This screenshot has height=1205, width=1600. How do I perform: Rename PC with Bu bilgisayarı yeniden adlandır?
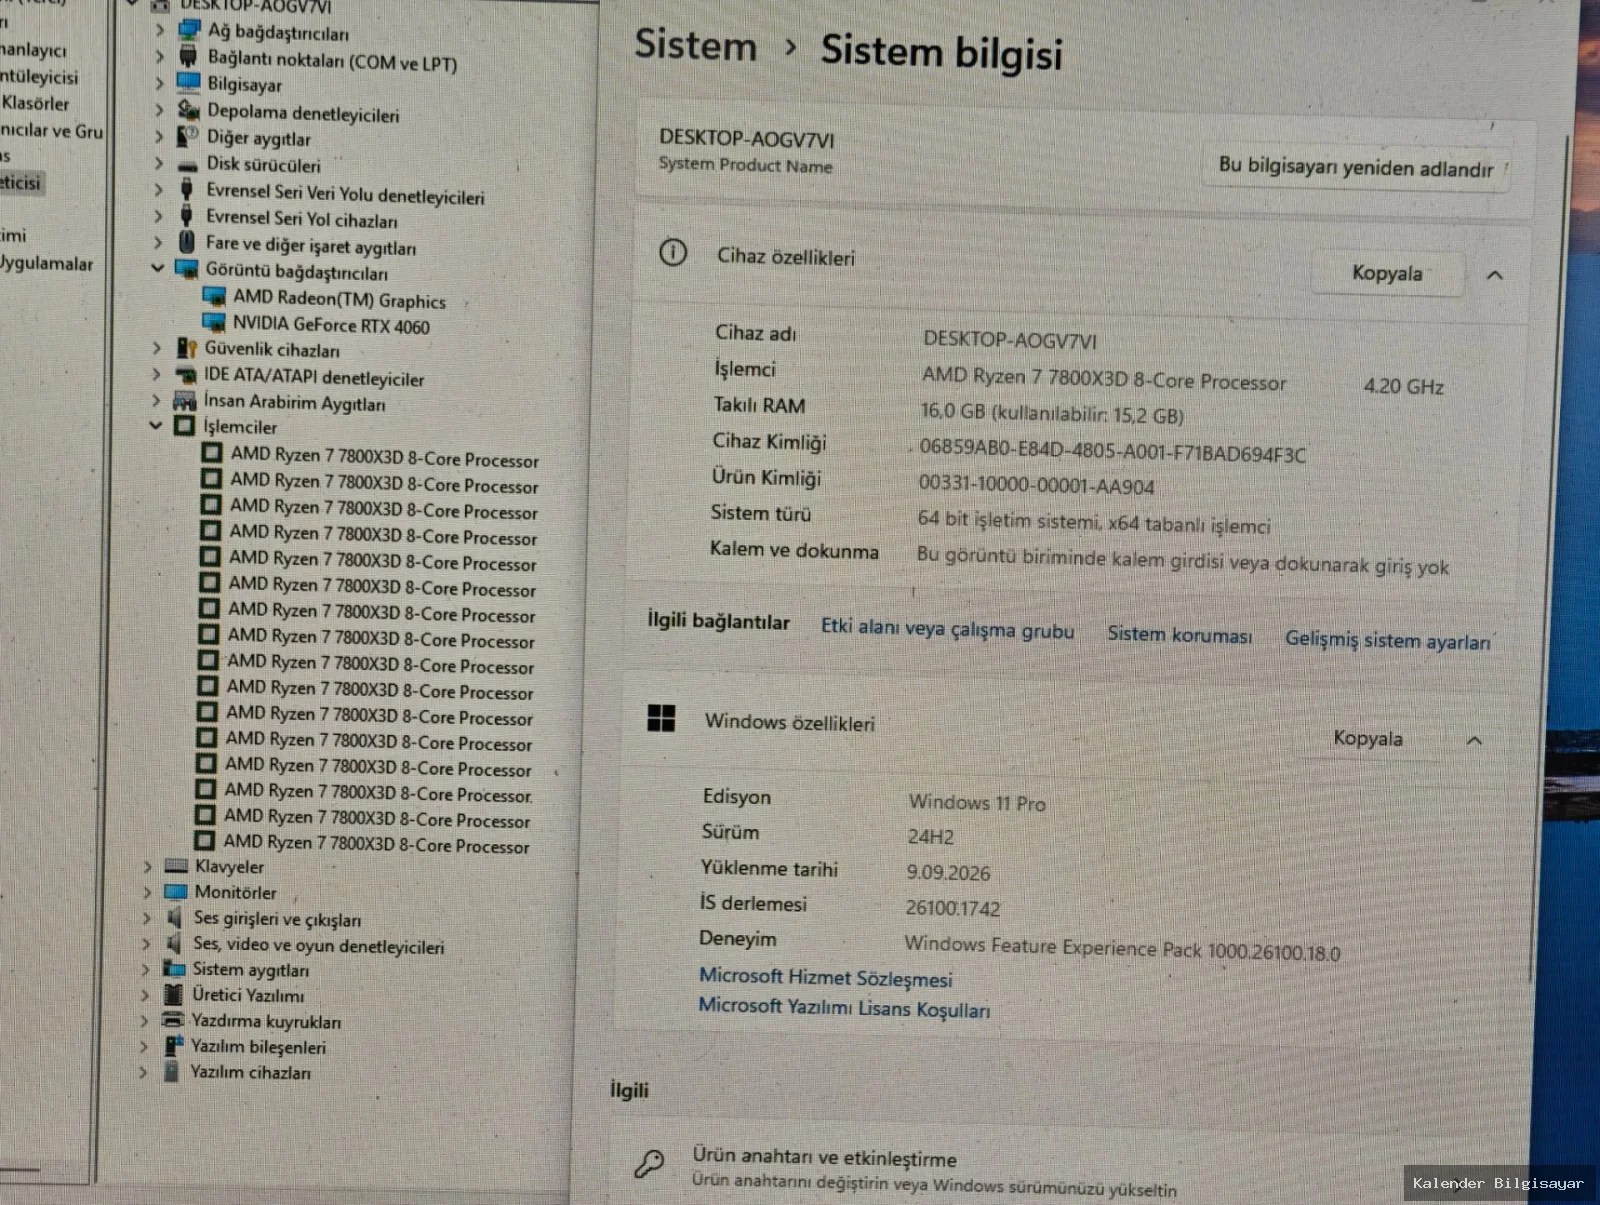tap(1357, 167)
